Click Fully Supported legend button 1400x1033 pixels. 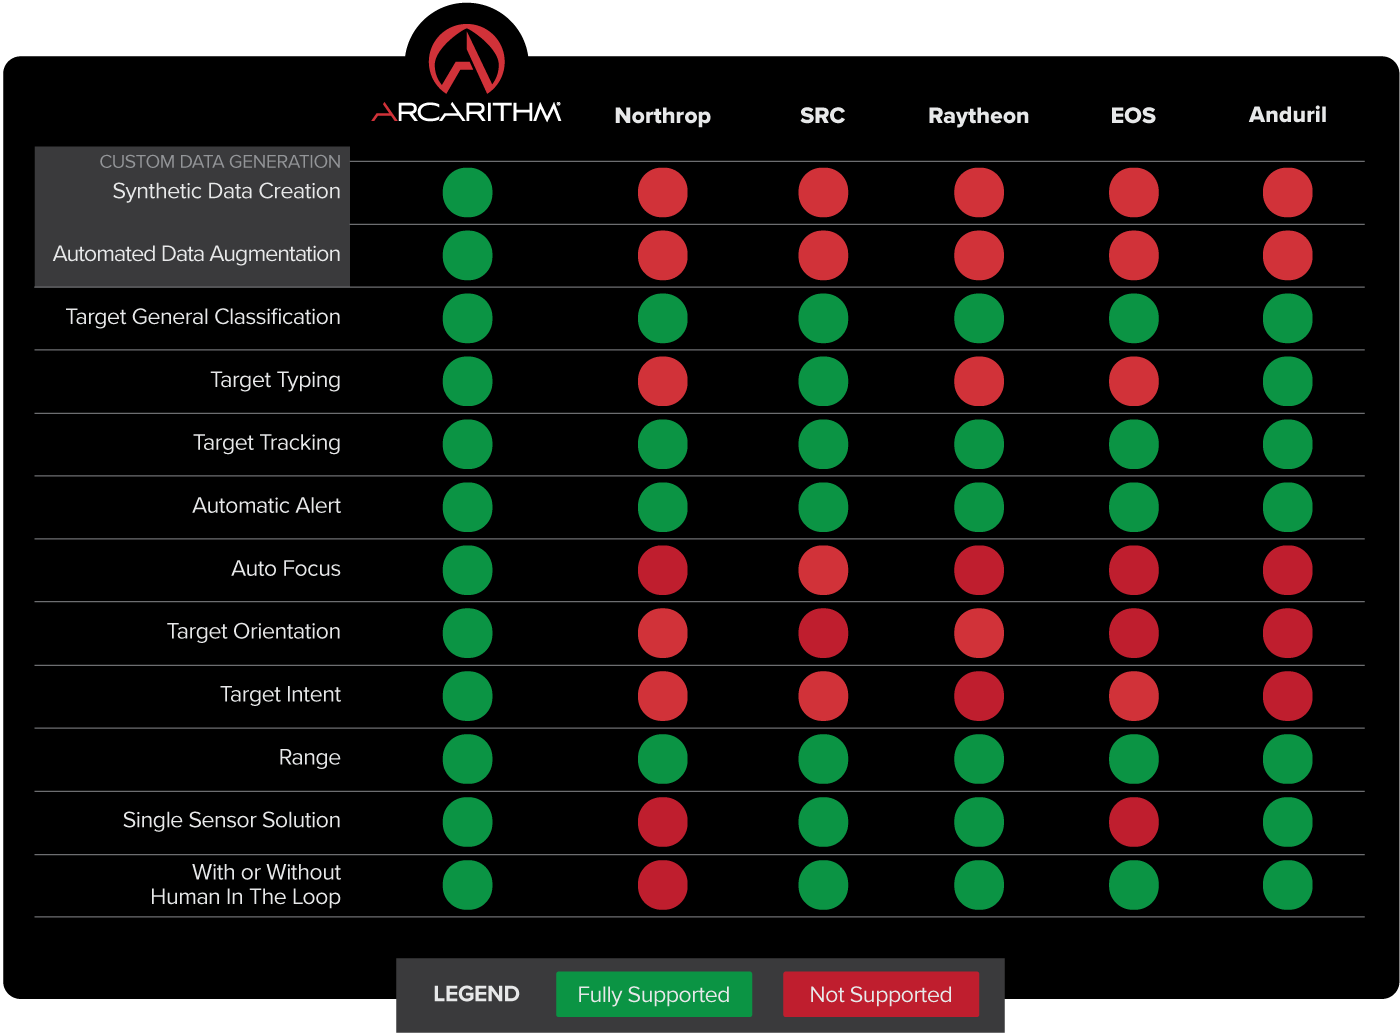(x=654, y=994)
